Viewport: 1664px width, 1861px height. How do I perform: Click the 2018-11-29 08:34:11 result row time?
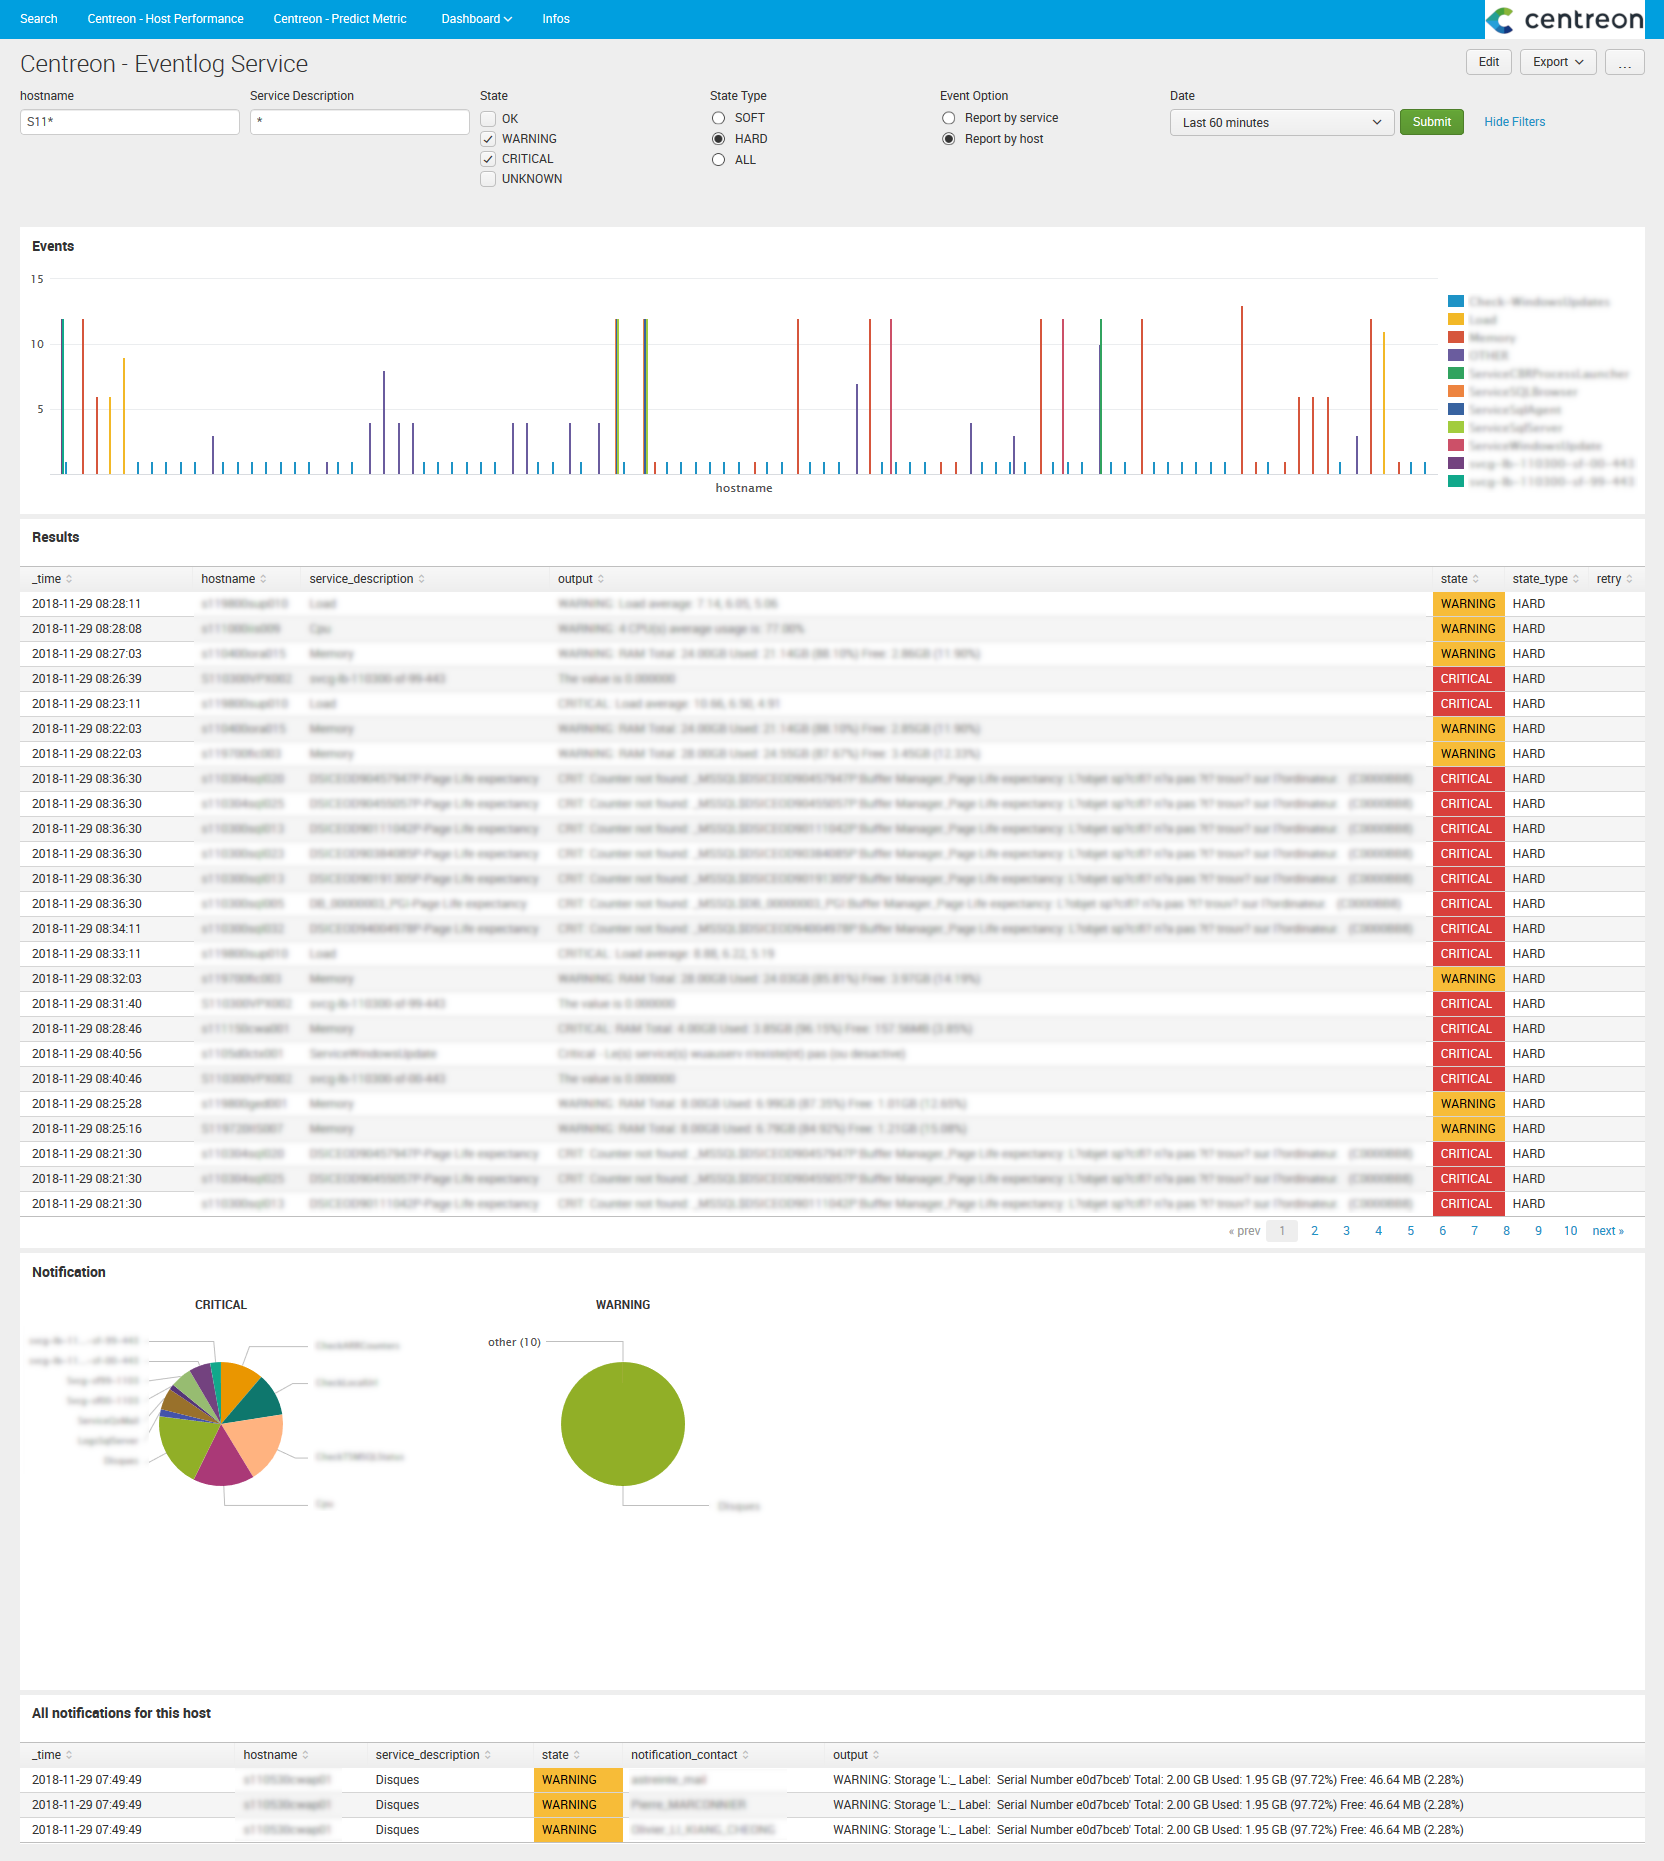[x=87, y=929]
